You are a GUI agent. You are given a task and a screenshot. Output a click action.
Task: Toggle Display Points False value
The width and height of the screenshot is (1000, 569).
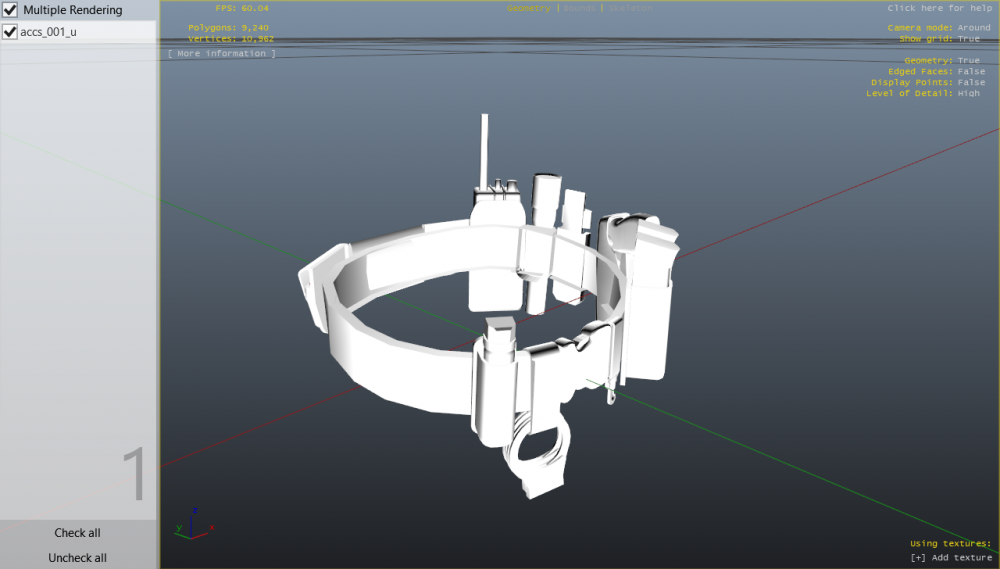coord(971,83)
